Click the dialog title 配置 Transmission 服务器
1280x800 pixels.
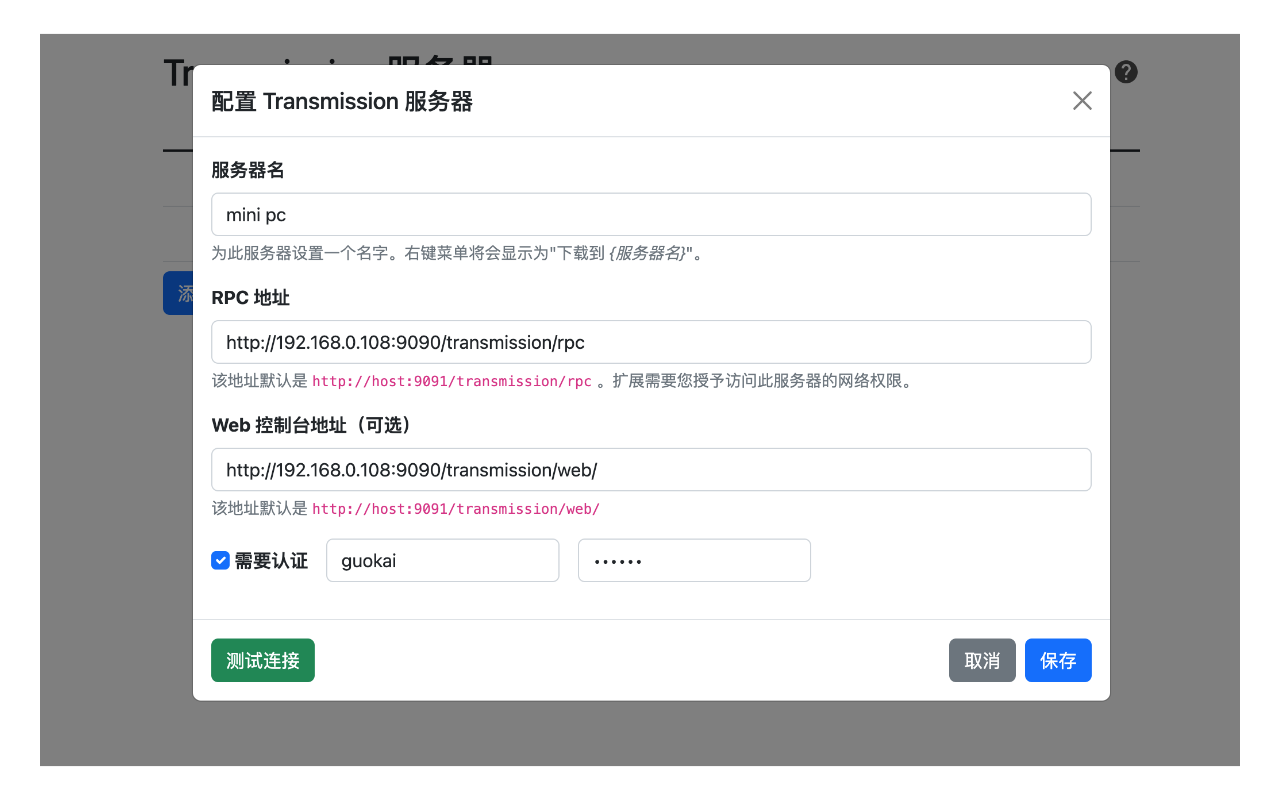click(342, 101)
